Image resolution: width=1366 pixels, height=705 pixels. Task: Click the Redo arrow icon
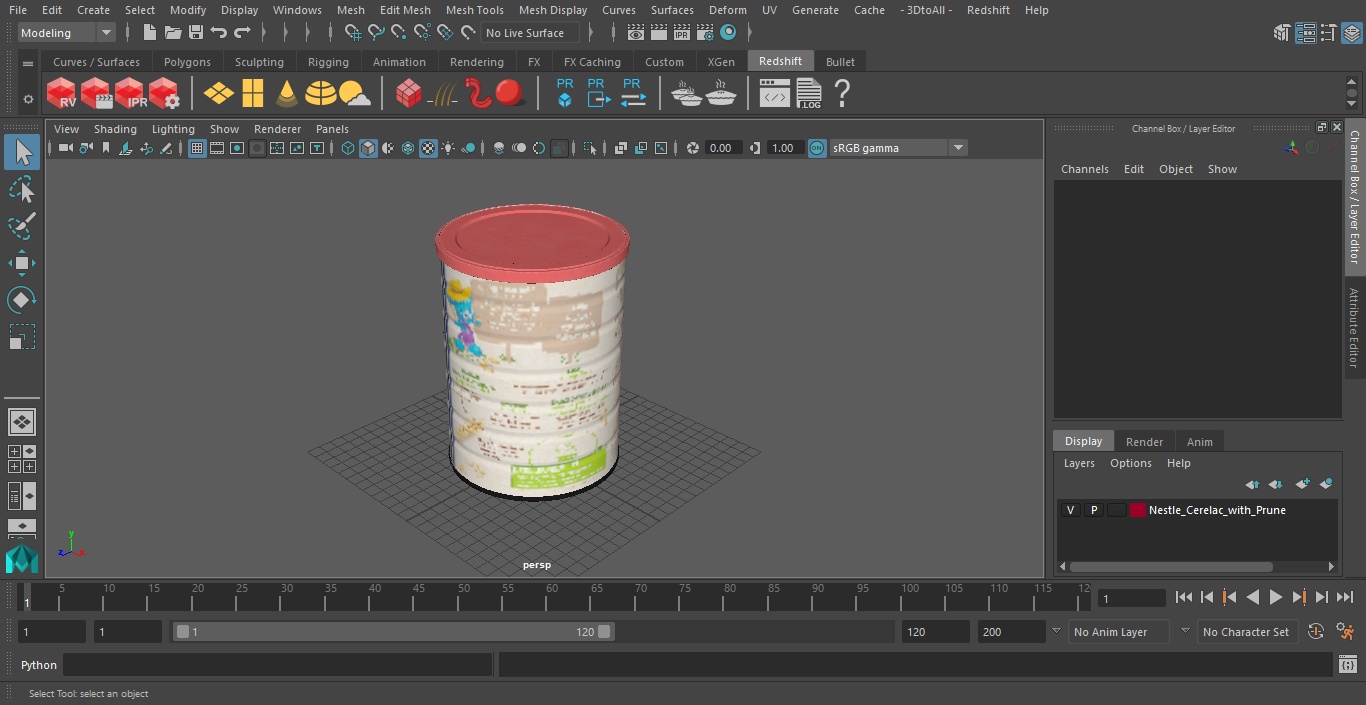242,33
